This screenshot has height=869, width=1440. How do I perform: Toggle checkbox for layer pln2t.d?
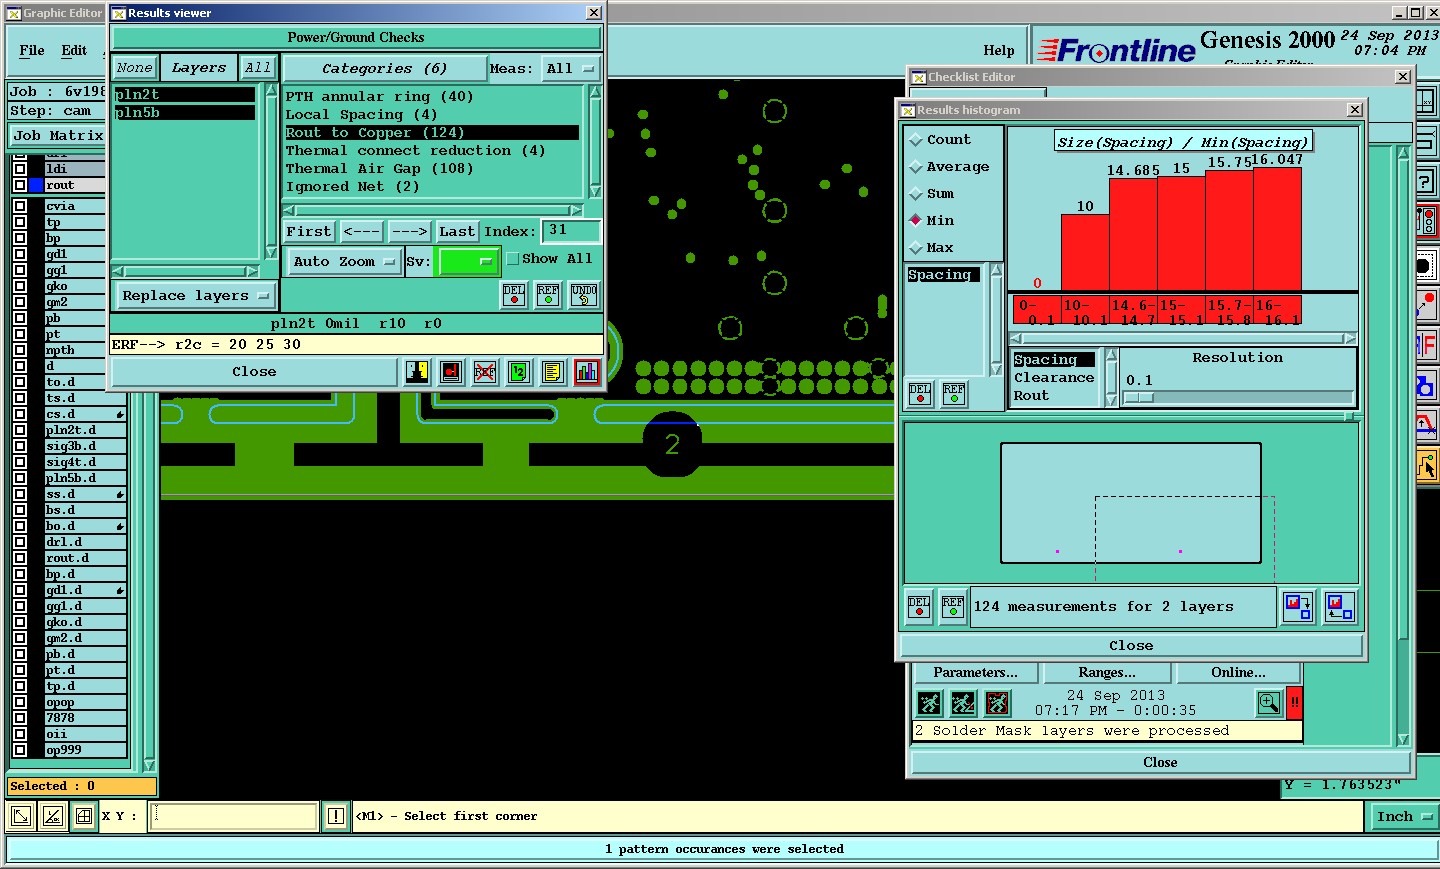(x=20, y=430)
